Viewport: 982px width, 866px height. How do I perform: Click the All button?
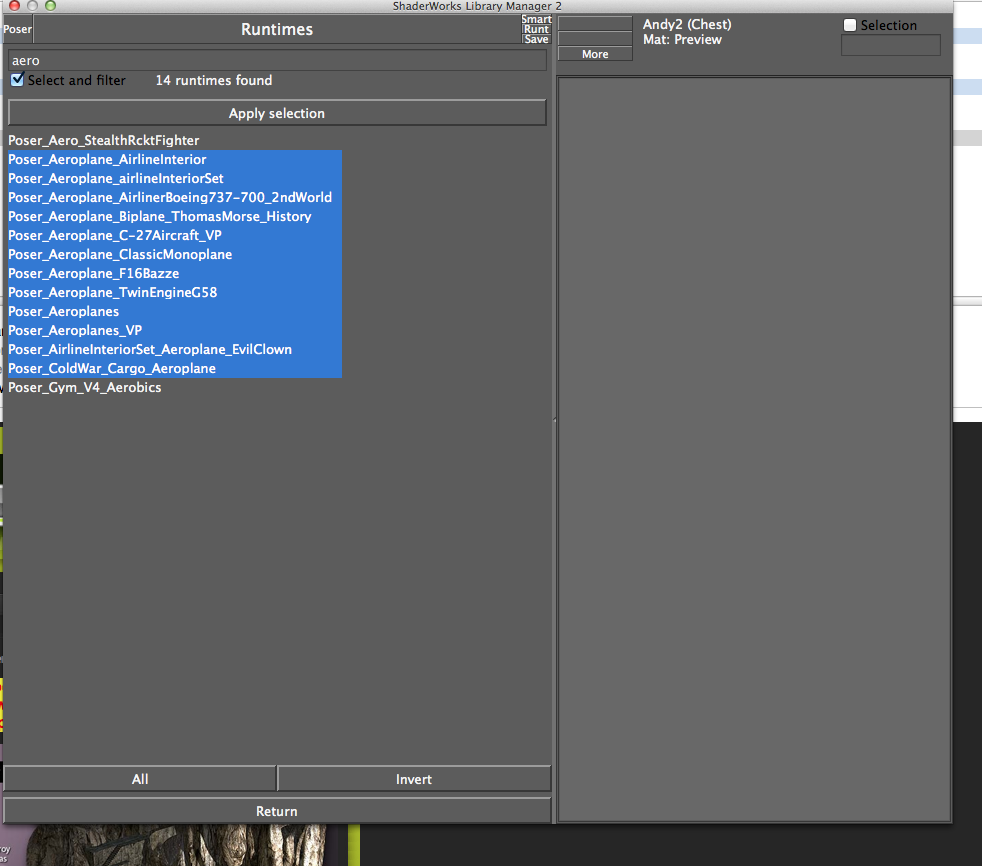140,779
